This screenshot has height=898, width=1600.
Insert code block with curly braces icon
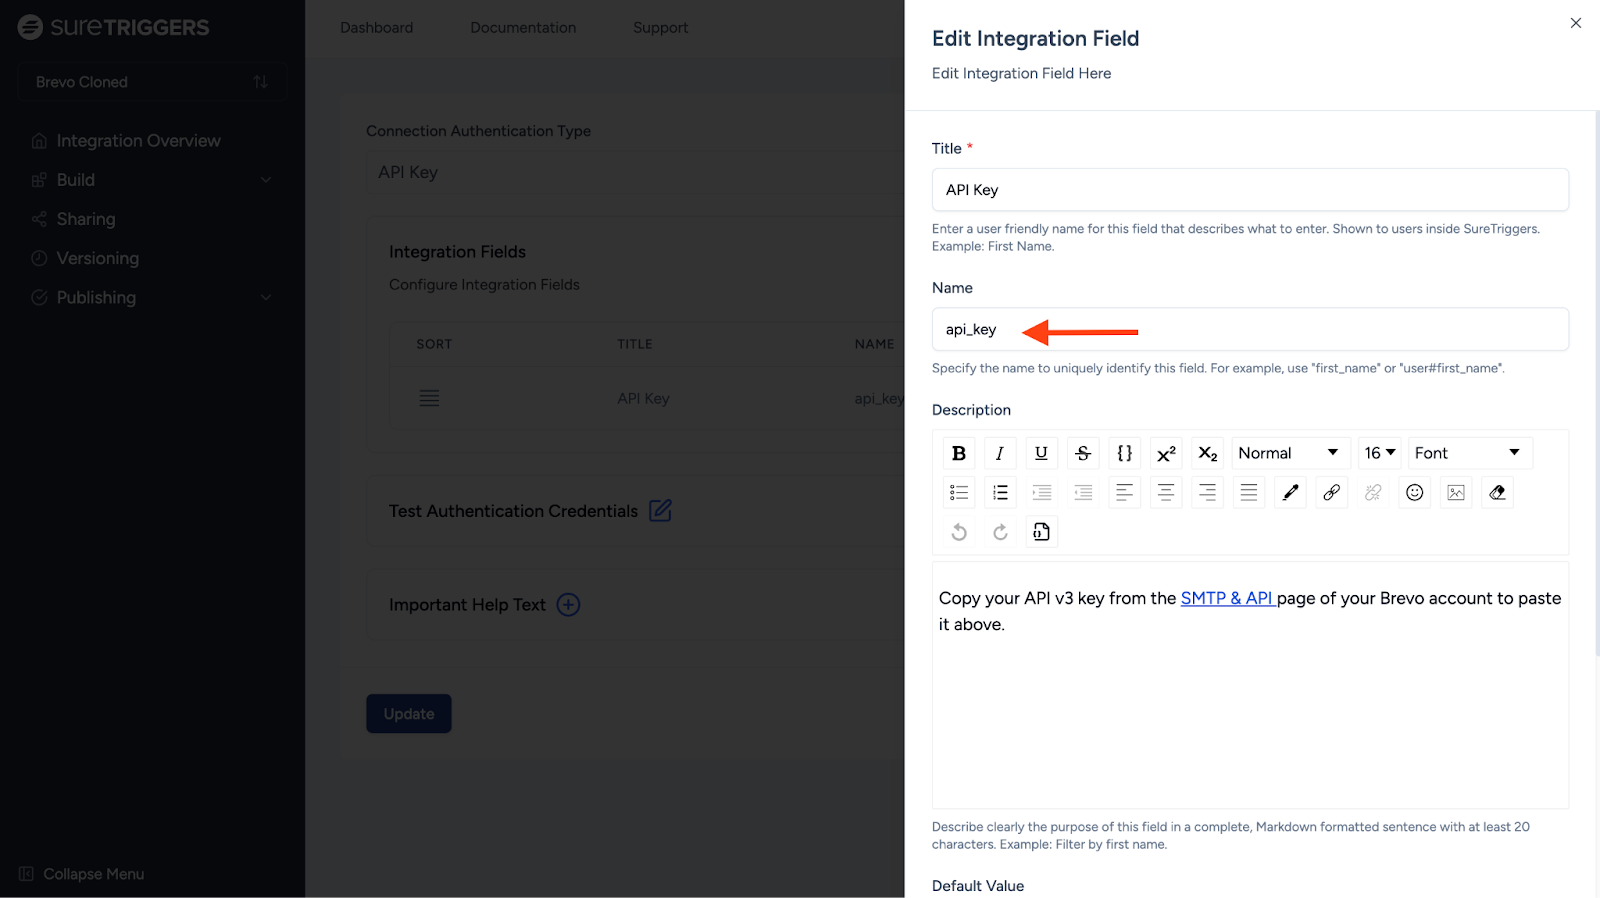1124,453
